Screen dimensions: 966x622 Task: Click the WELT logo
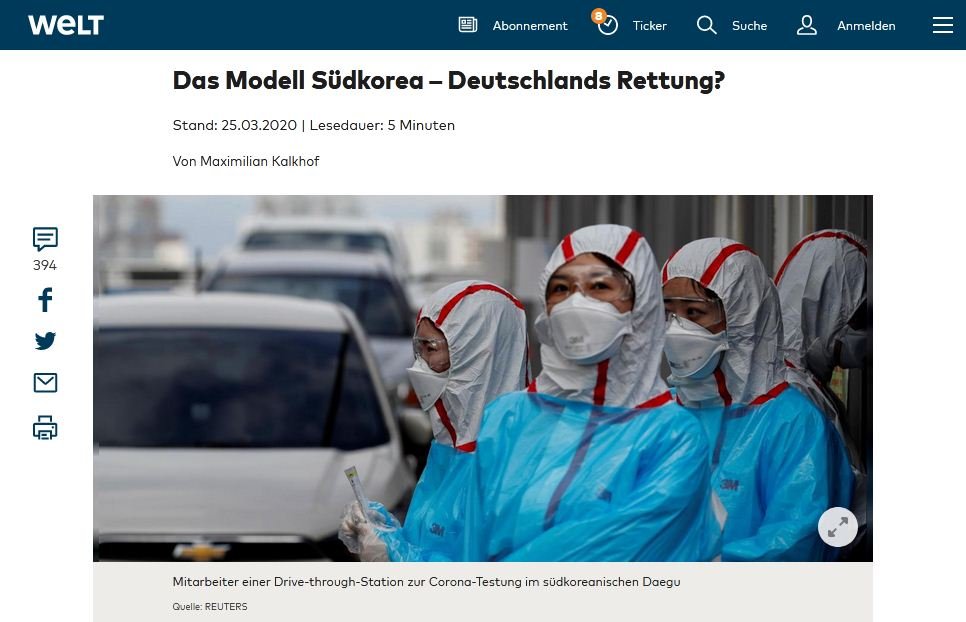[66, 25]
